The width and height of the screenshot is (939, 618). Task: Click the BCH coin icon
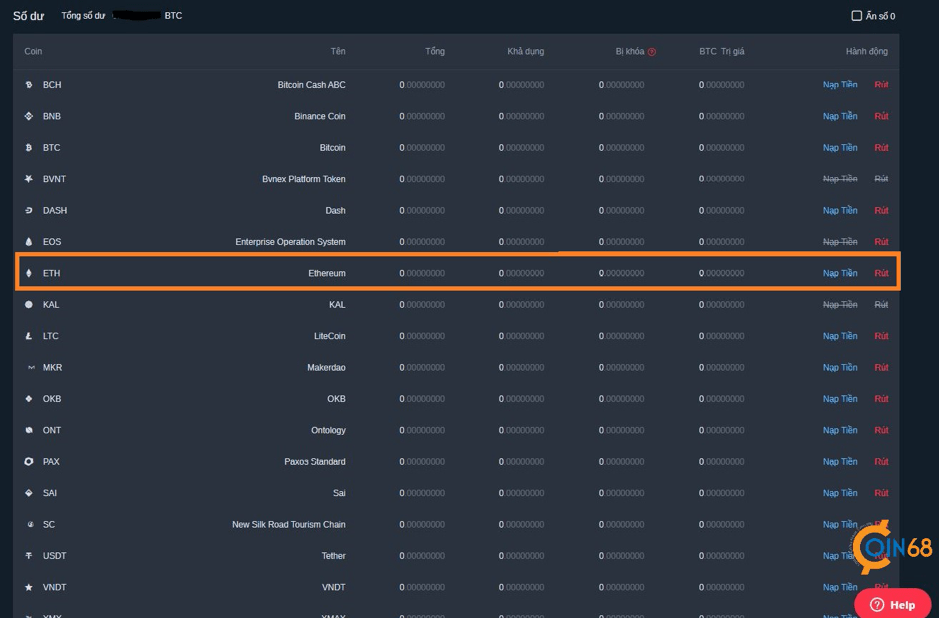pos(29,84)
